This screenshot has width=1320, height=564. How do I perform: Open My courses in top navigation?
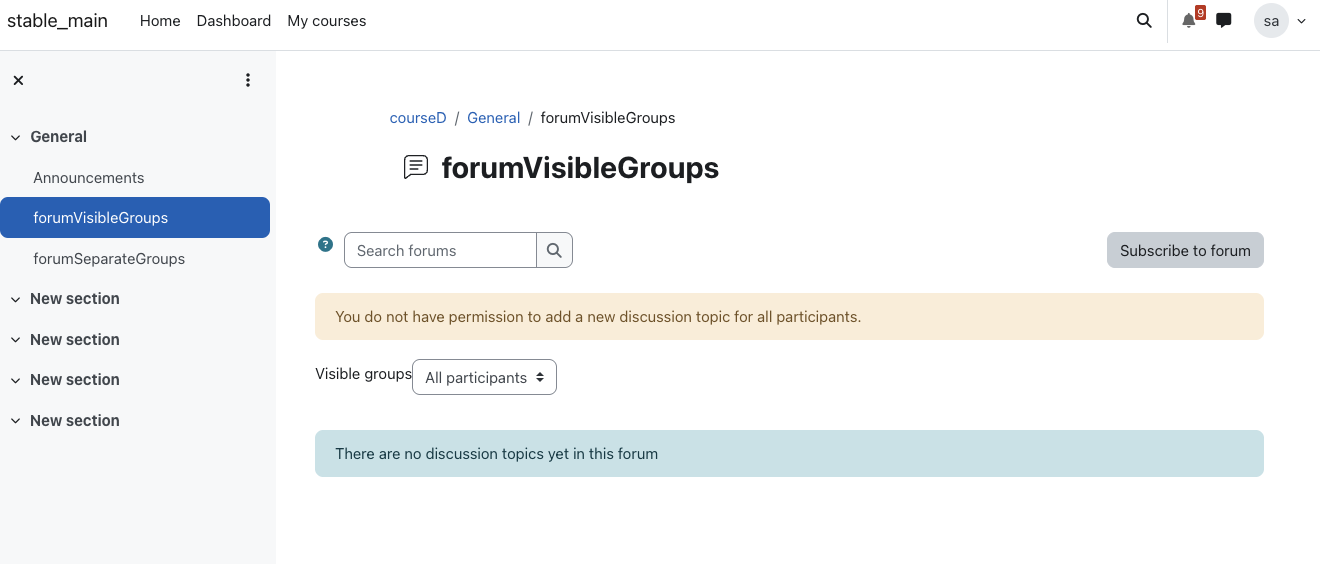(x=327, y=21)
